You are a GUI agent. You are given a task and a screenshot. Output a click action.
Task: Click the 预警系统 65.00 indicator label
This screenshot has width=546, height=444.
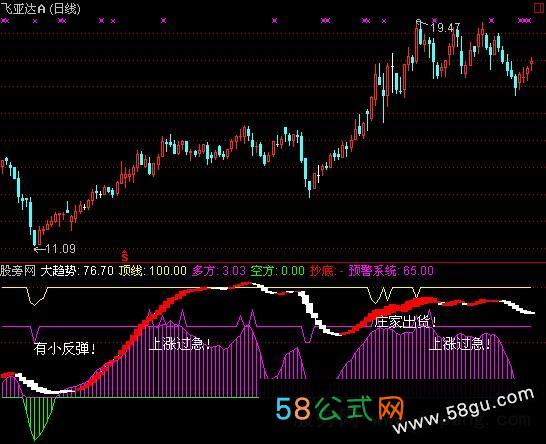click(391, 271)
